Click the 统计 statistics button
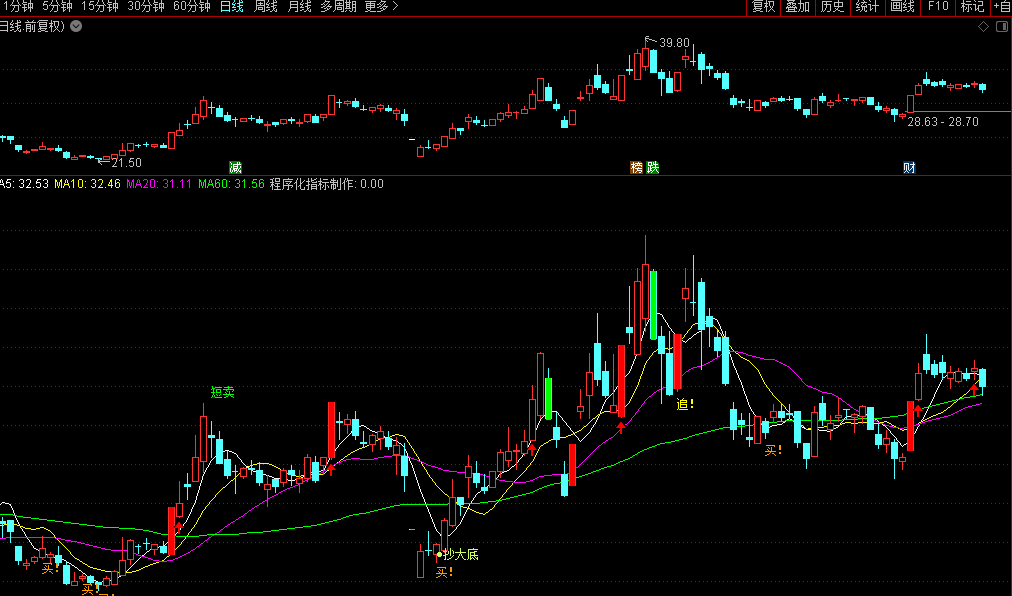Image resolution: width=1012 pixels, height=596 pixels. coord(867,7)
